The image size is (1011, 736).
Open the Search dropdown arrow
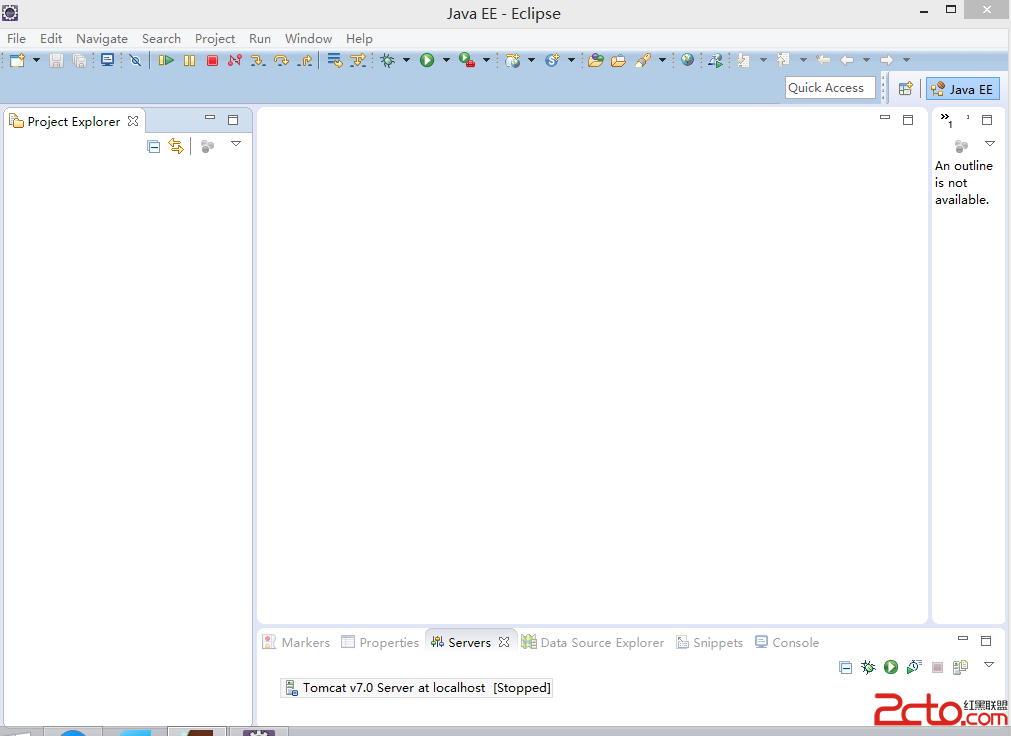662,60
